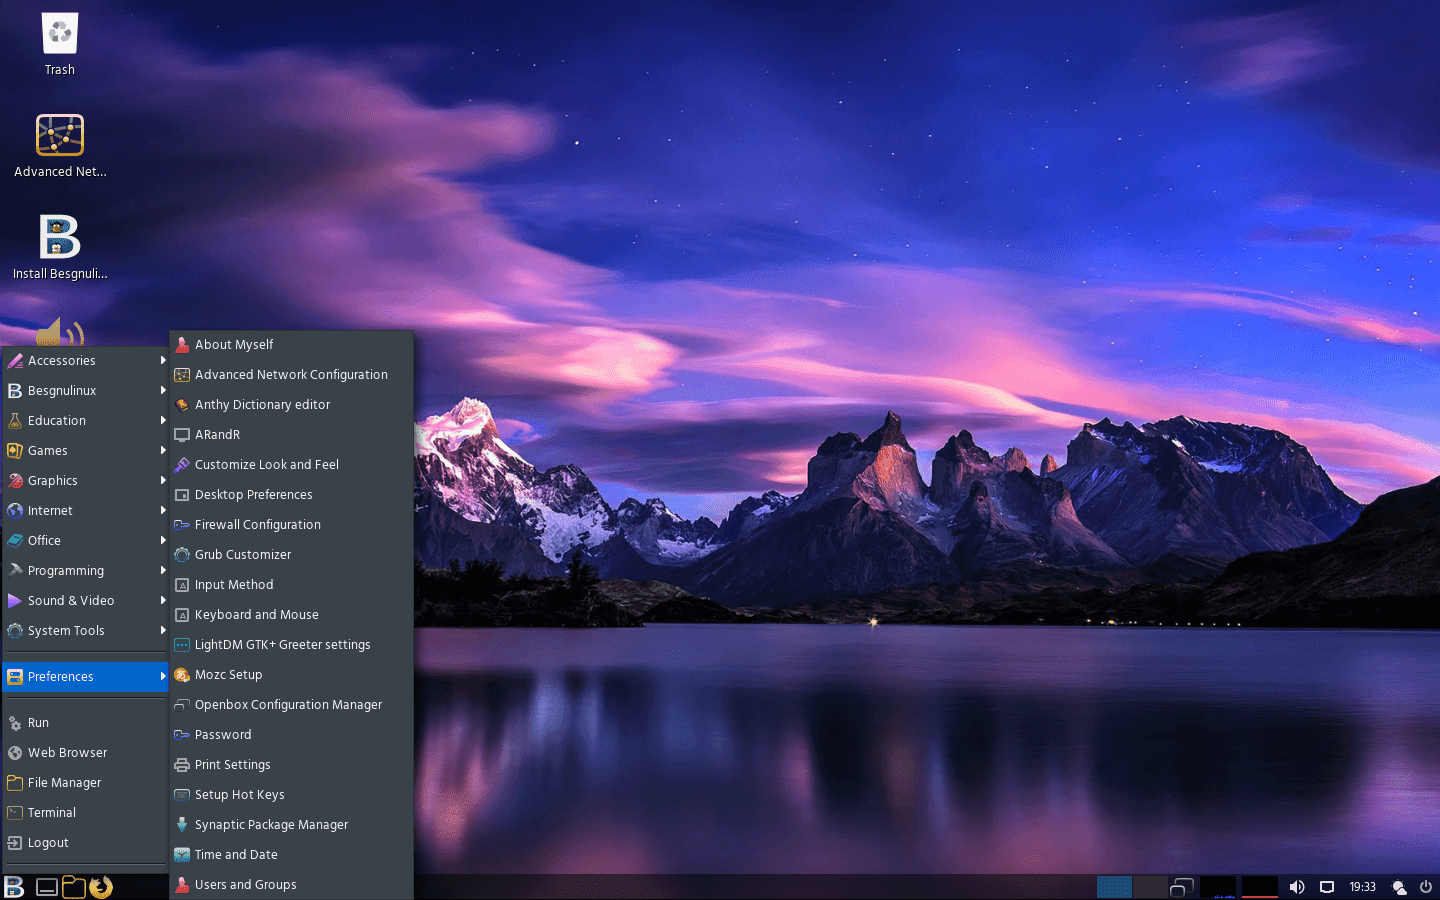Viewport: 1440px width, 900px height.
Task: Open File Manager from the main menu
Action: click(86, 783)
